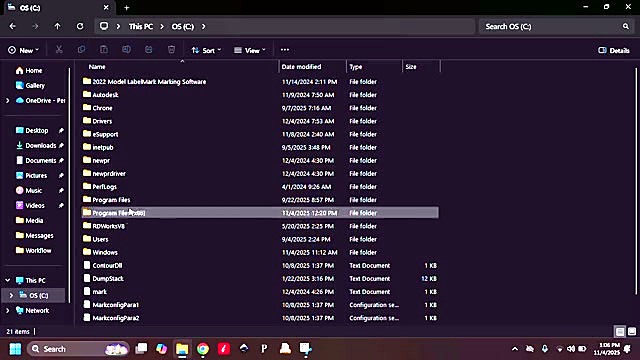The height and width of the screenshot is (360, 640).
Task: Sort by Type column header
Action: (356, 67)
